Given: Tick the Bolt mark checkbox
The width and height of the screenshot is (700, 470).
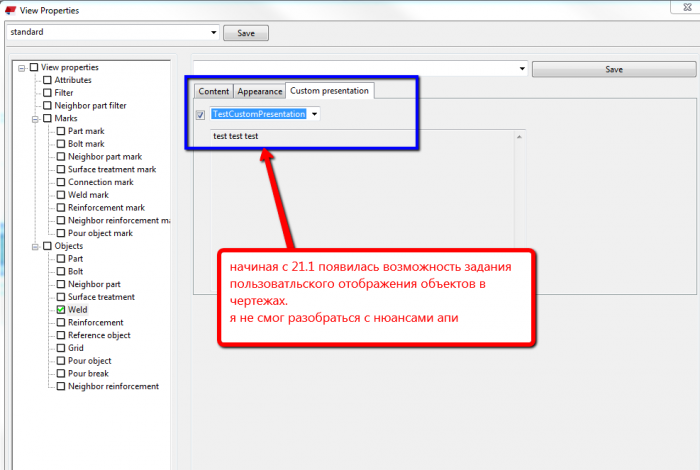Looking at the screenshot, I should [61, 144].
